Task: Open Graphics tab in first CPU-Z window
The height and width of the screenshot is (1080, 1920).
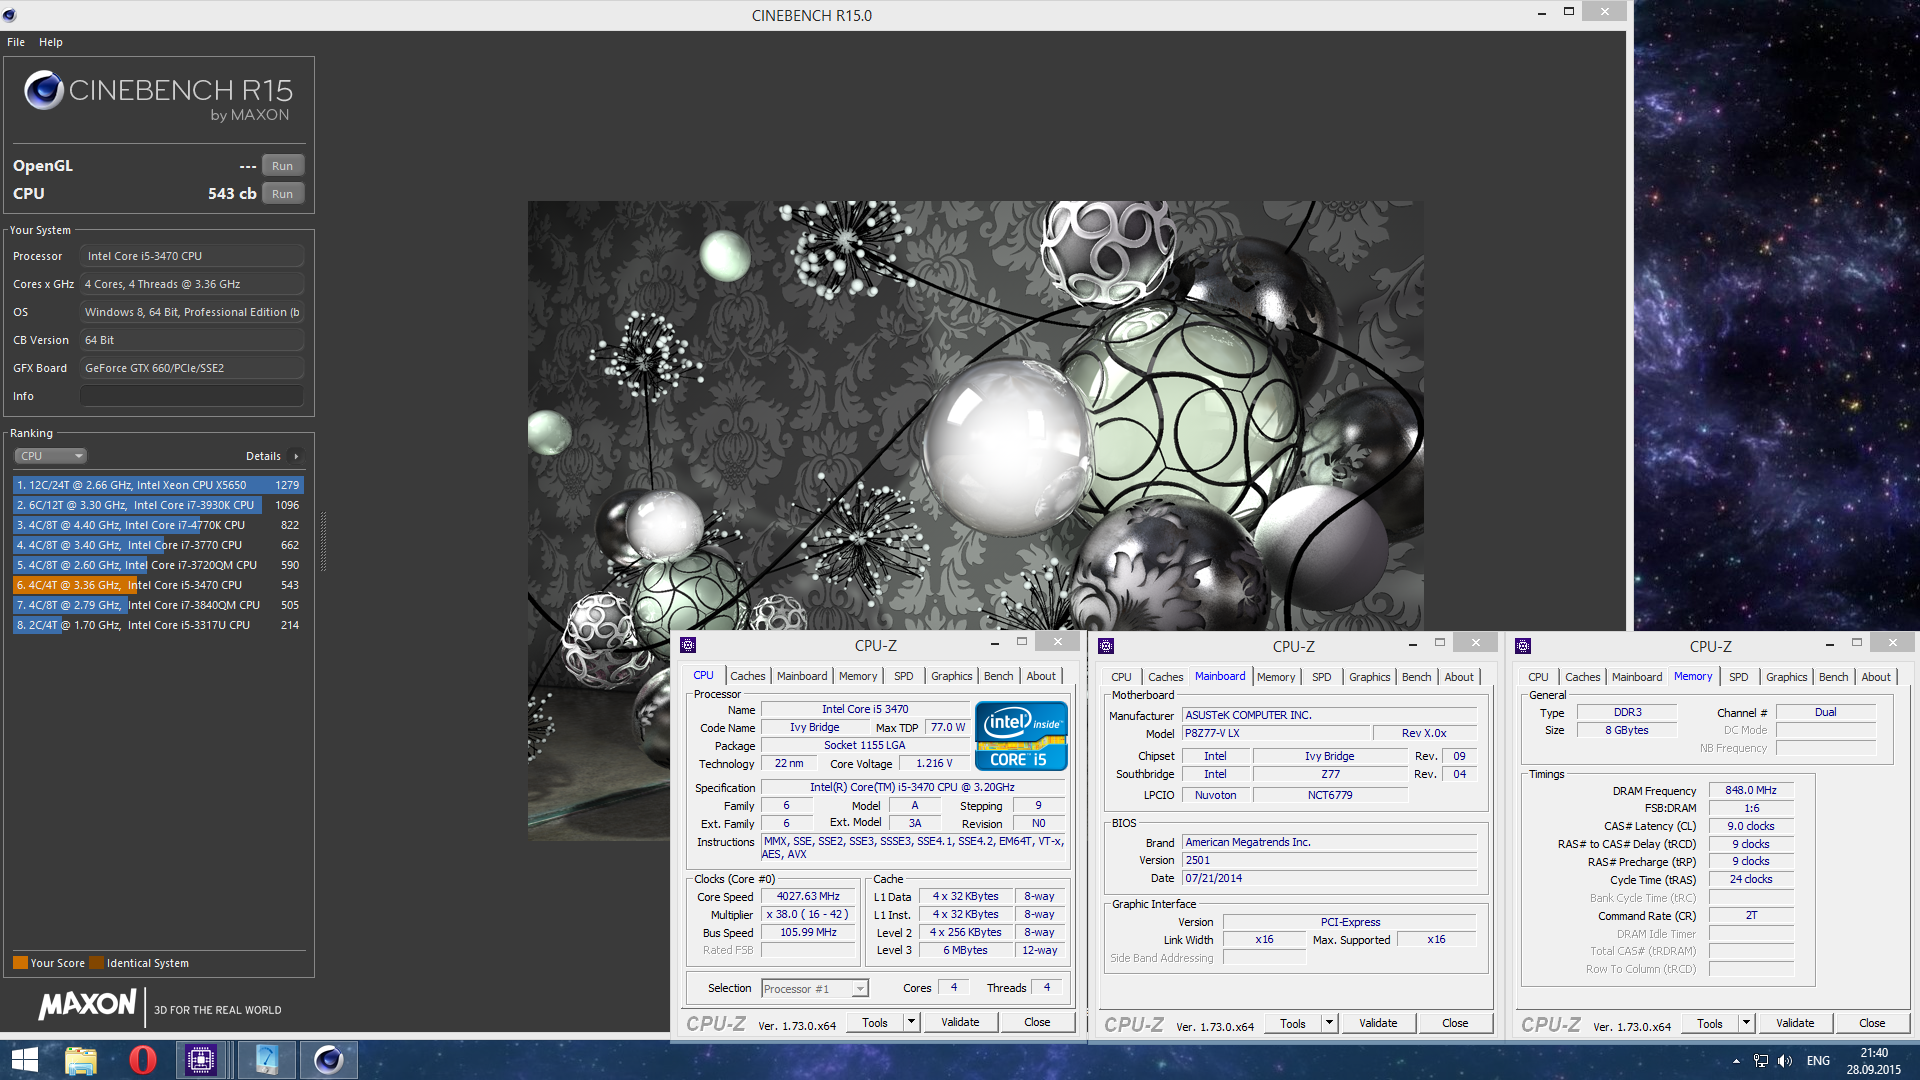Action: tap(951, 676)
